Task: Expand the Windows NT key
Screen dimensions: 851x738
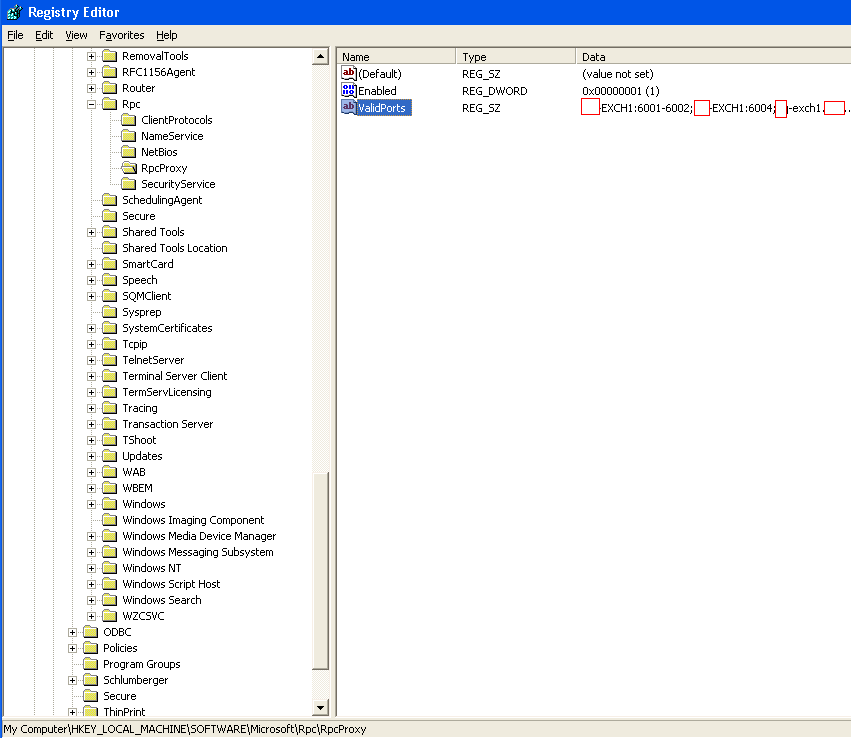Action: tap(92, 569)
